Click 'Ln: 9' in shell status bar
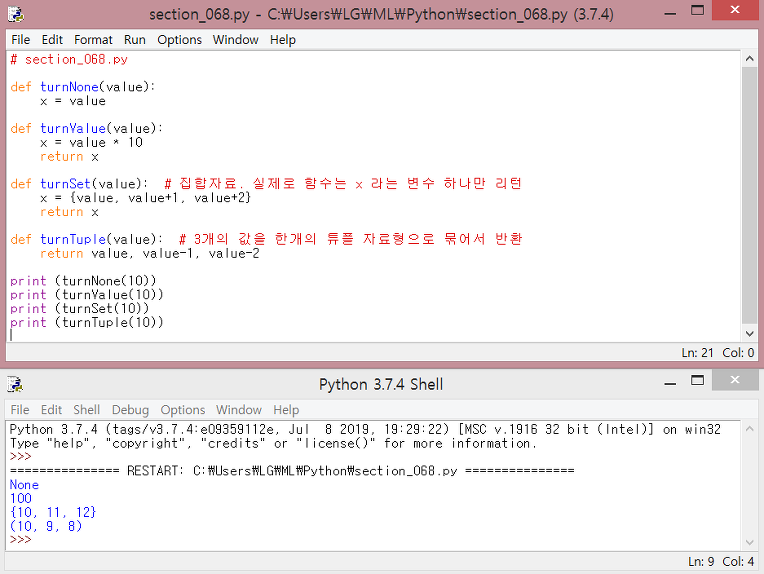 [x=701, y=562]
